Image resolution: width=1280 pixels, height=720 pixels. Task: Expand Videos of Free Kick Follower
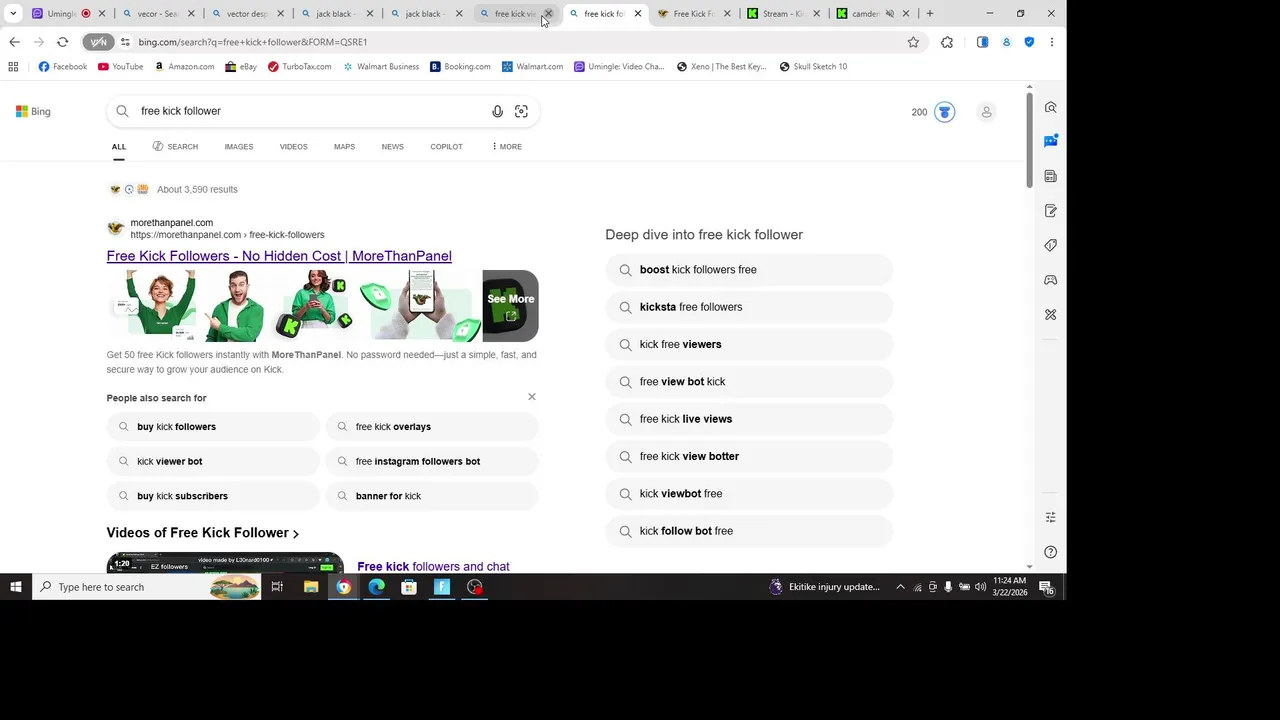pyautogui.click(x=203, y=533)
